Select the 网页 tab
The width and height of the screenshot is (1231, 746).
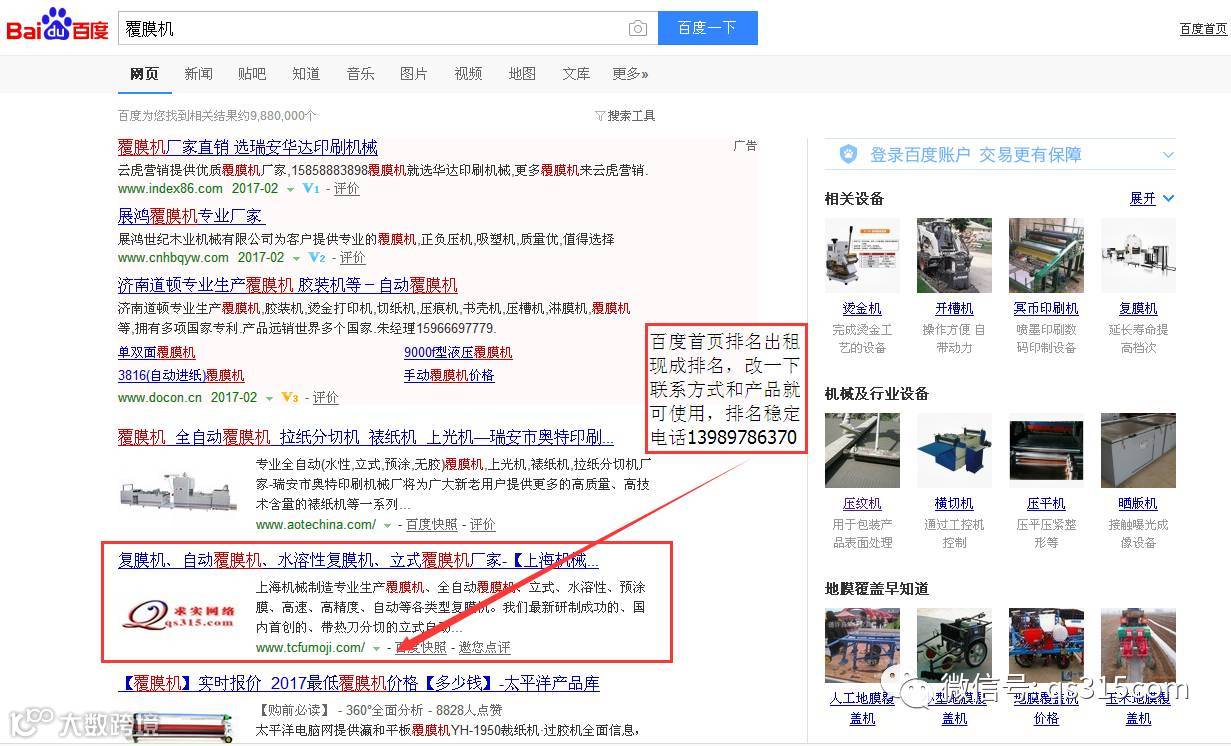click(144, 74)
